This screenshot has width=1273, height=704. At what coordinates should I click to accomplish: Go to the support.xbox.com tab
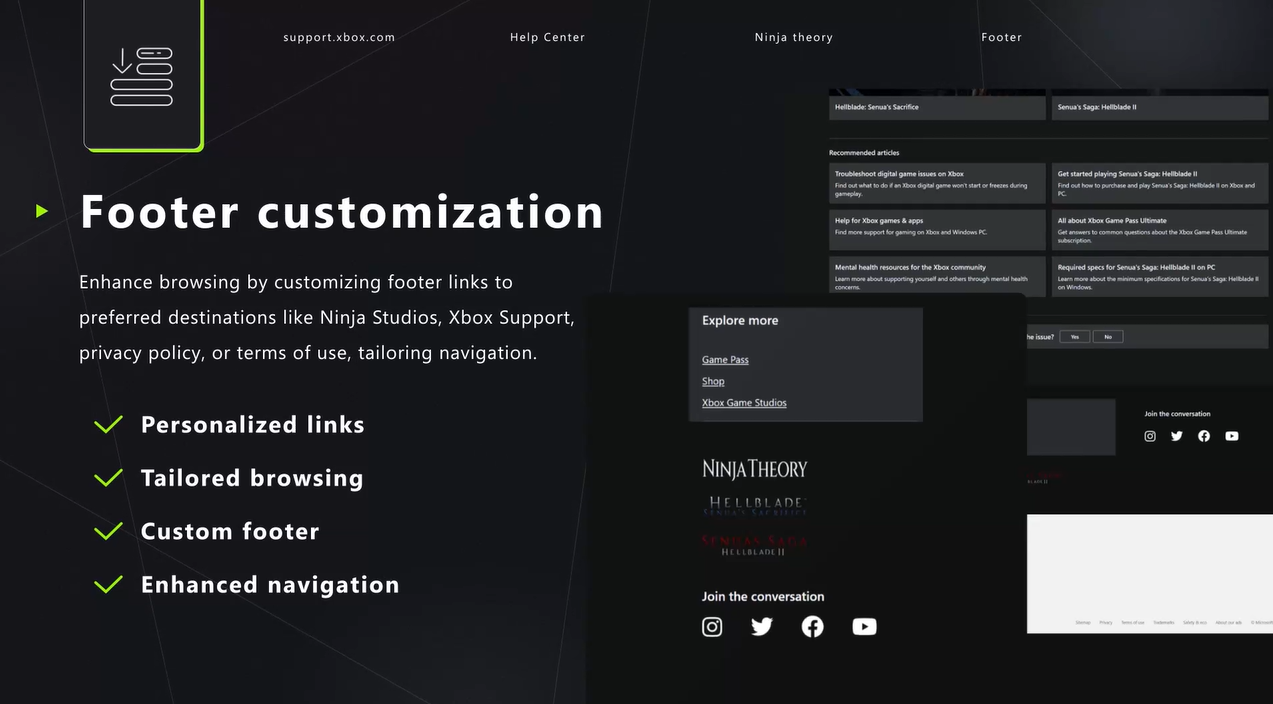(339, 37)
